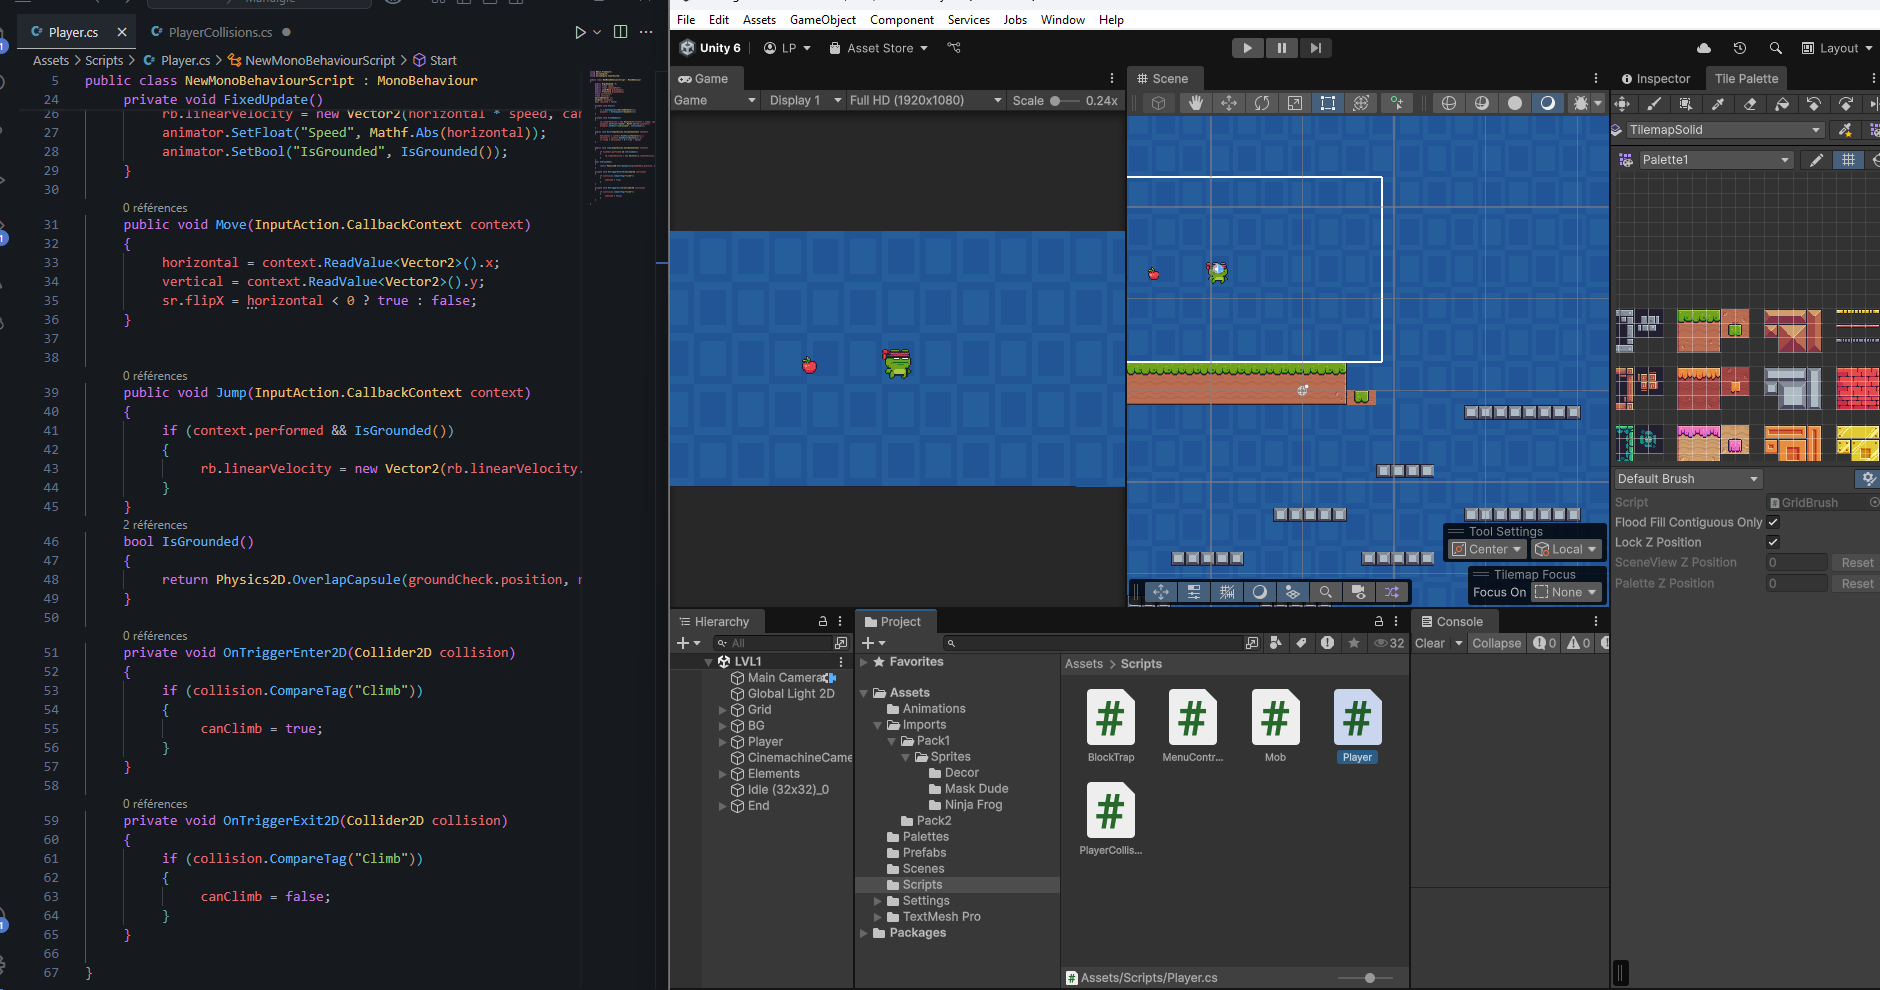The image size is (1880, 990).
Task: Toggle the Project panel lock
Action: [x=1379, y=621]
